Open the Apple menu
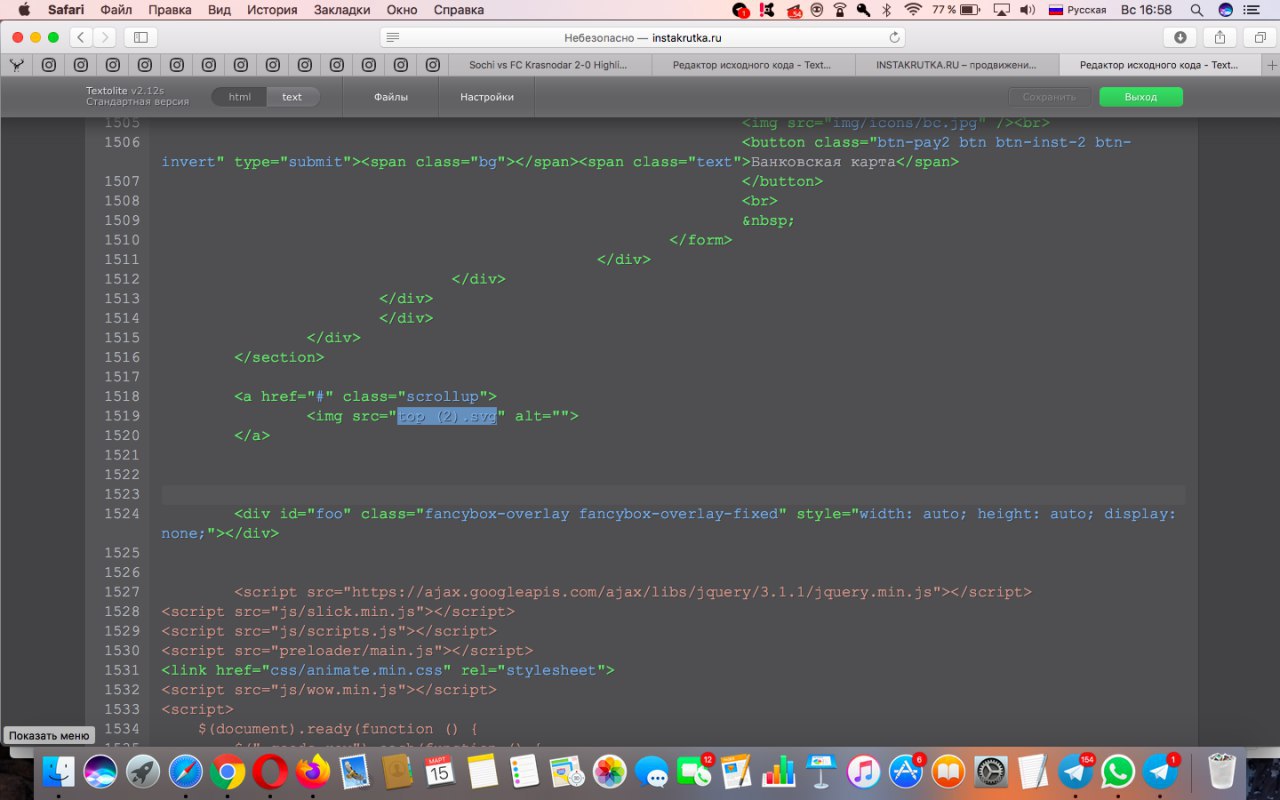The image size is (1280, 800). click(x=24, y=10)
